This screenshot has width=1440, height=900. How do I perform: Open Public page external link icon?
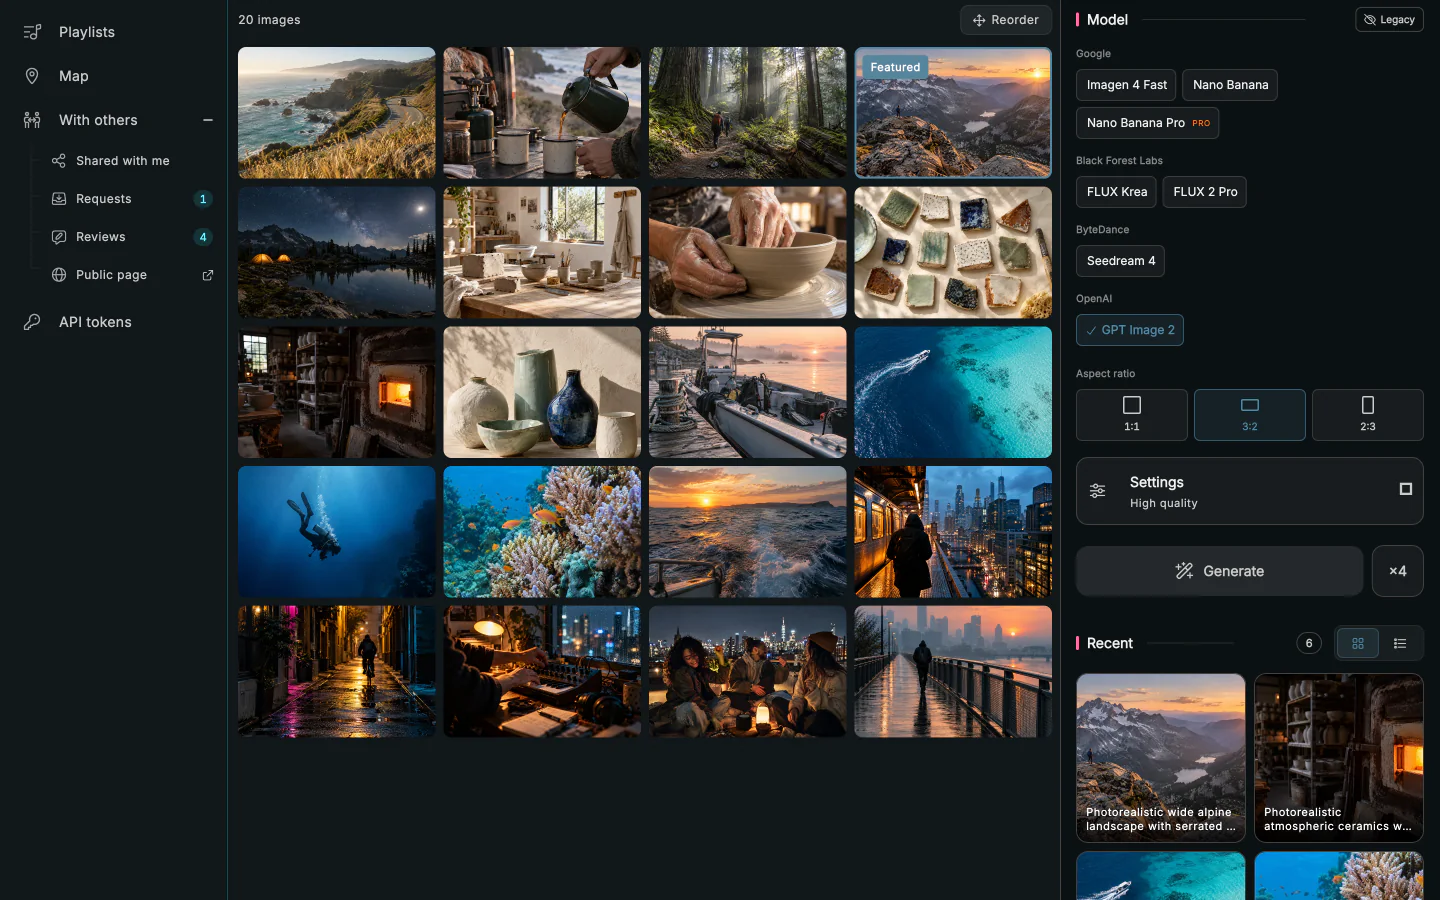tap(208, 275)
